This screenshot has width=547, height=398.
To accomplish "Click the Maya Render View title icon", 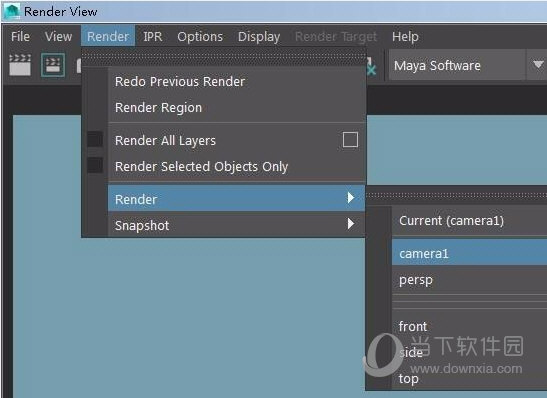I will coord(12,12).
